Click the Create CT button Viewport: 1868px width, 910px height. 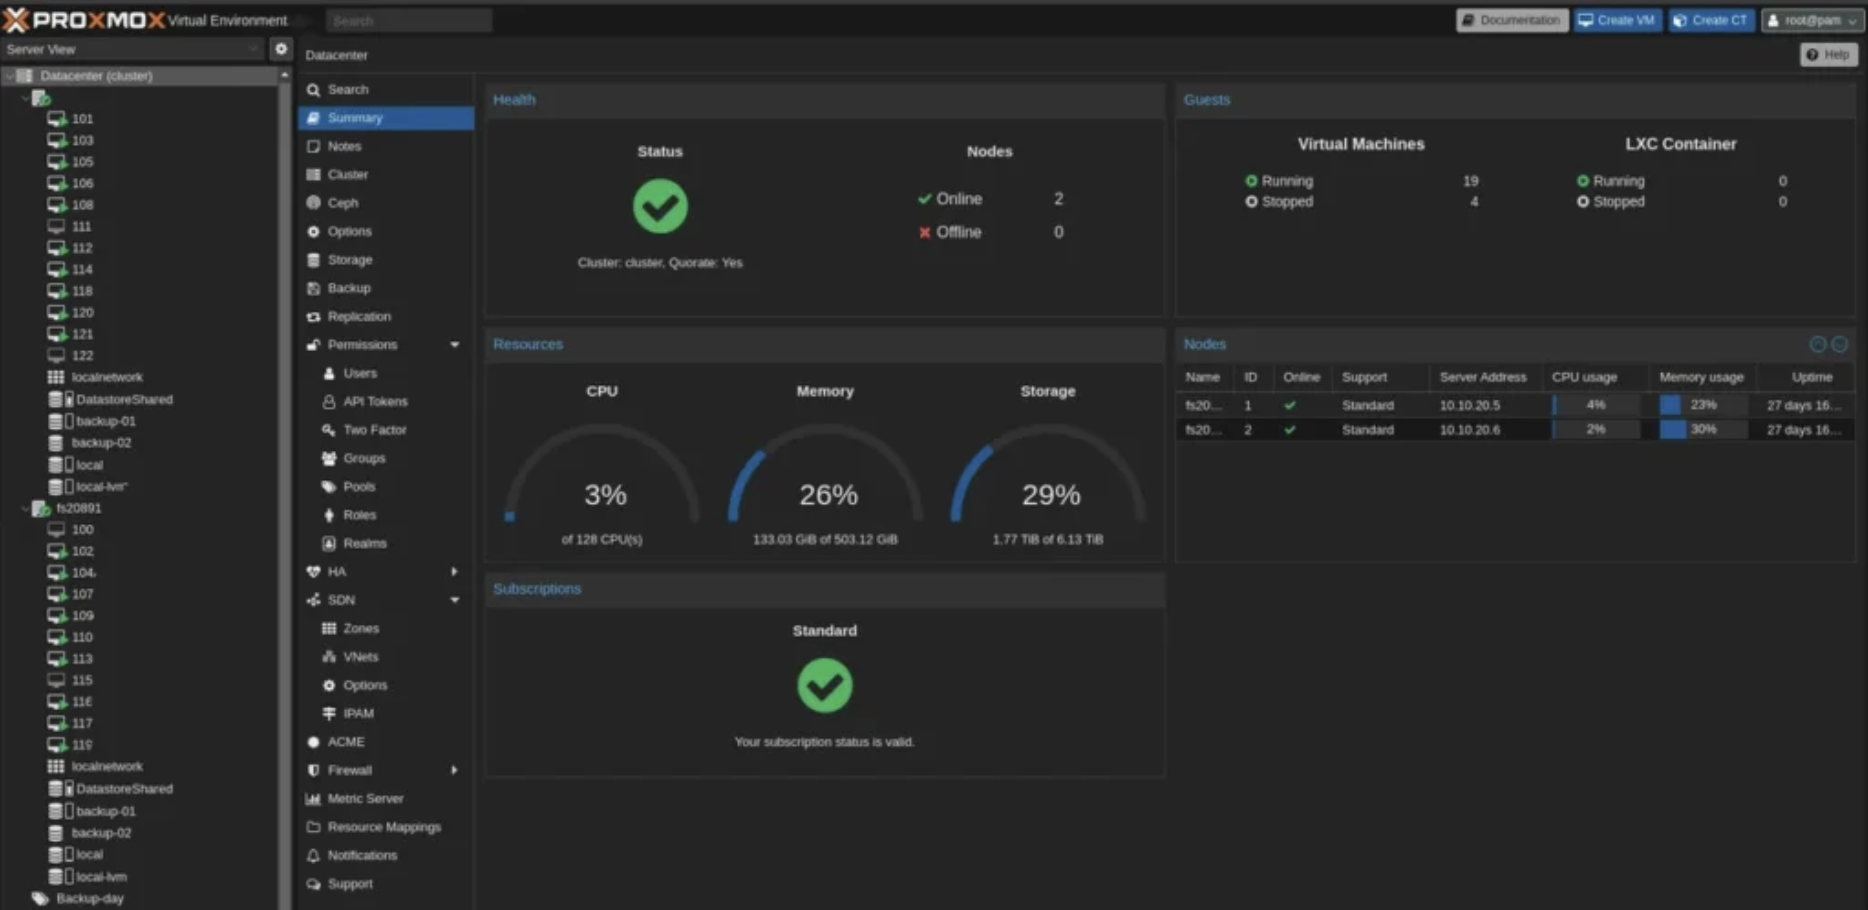tap(1711, 20)
